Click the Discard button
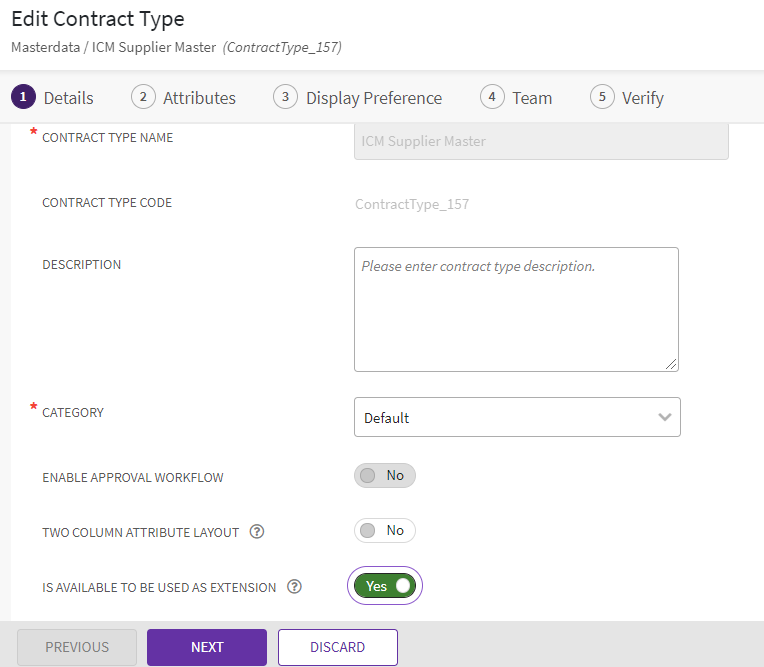The width and height of the screenshot is (764, 667). (x=337, y=647)
